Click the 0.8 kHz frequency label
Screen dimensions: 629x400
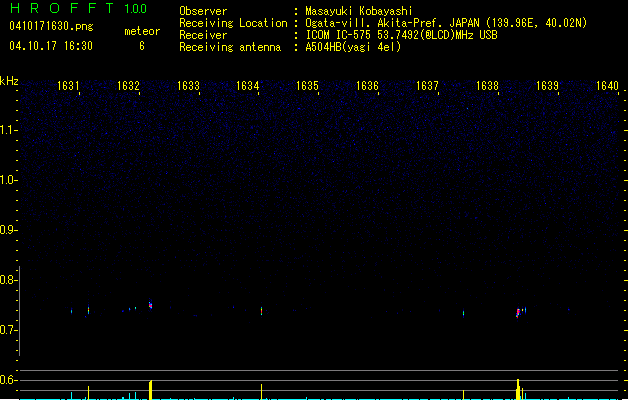(8, 280)
